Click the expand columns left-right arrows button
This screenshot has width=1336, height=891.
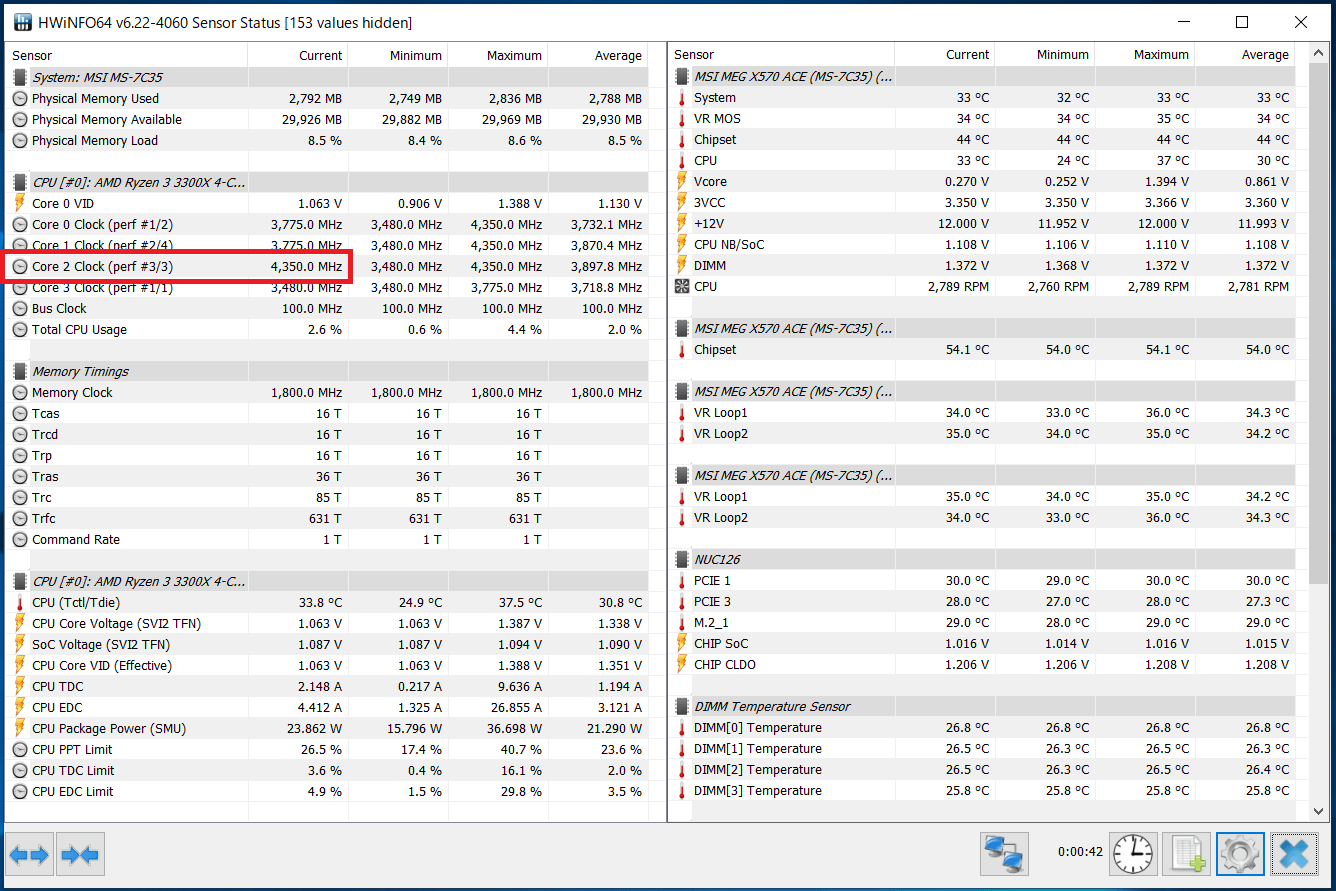[x=30, y=855]
